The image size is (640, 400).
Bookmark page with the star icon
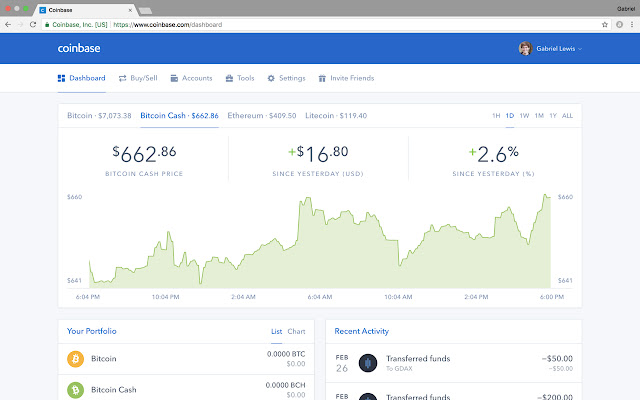[x=605, y=24]
